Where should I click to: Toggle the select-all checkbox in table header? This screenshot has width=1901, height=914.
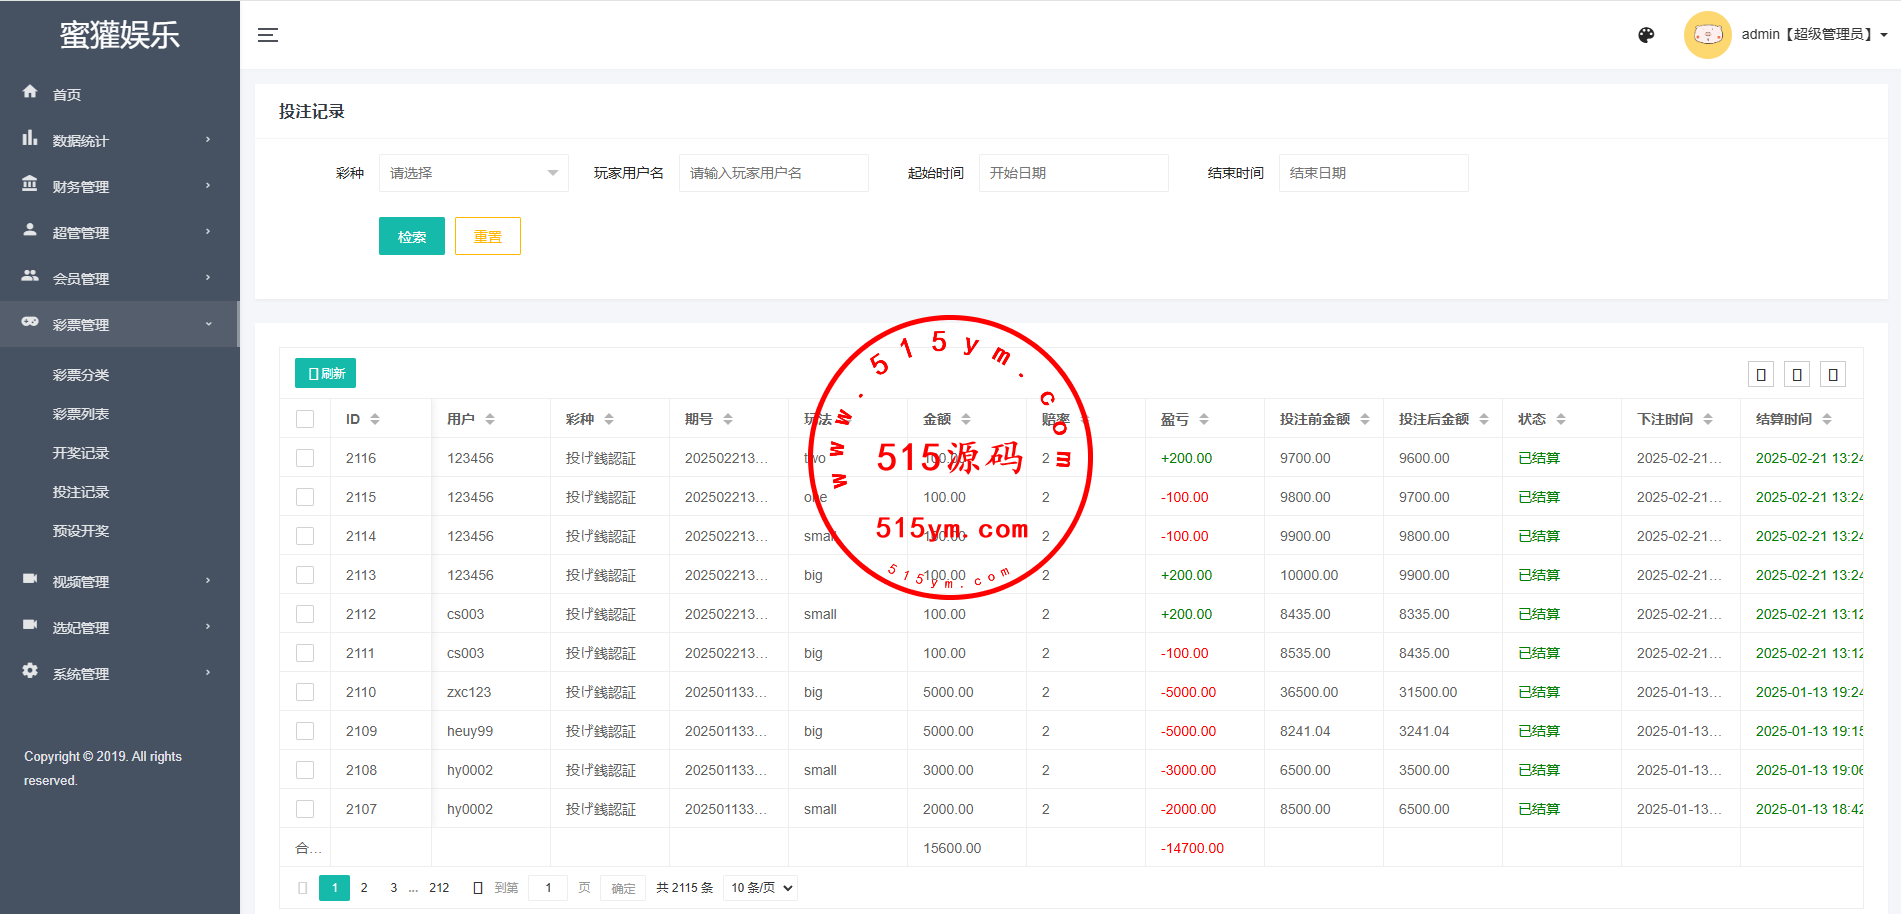[305, 419]
